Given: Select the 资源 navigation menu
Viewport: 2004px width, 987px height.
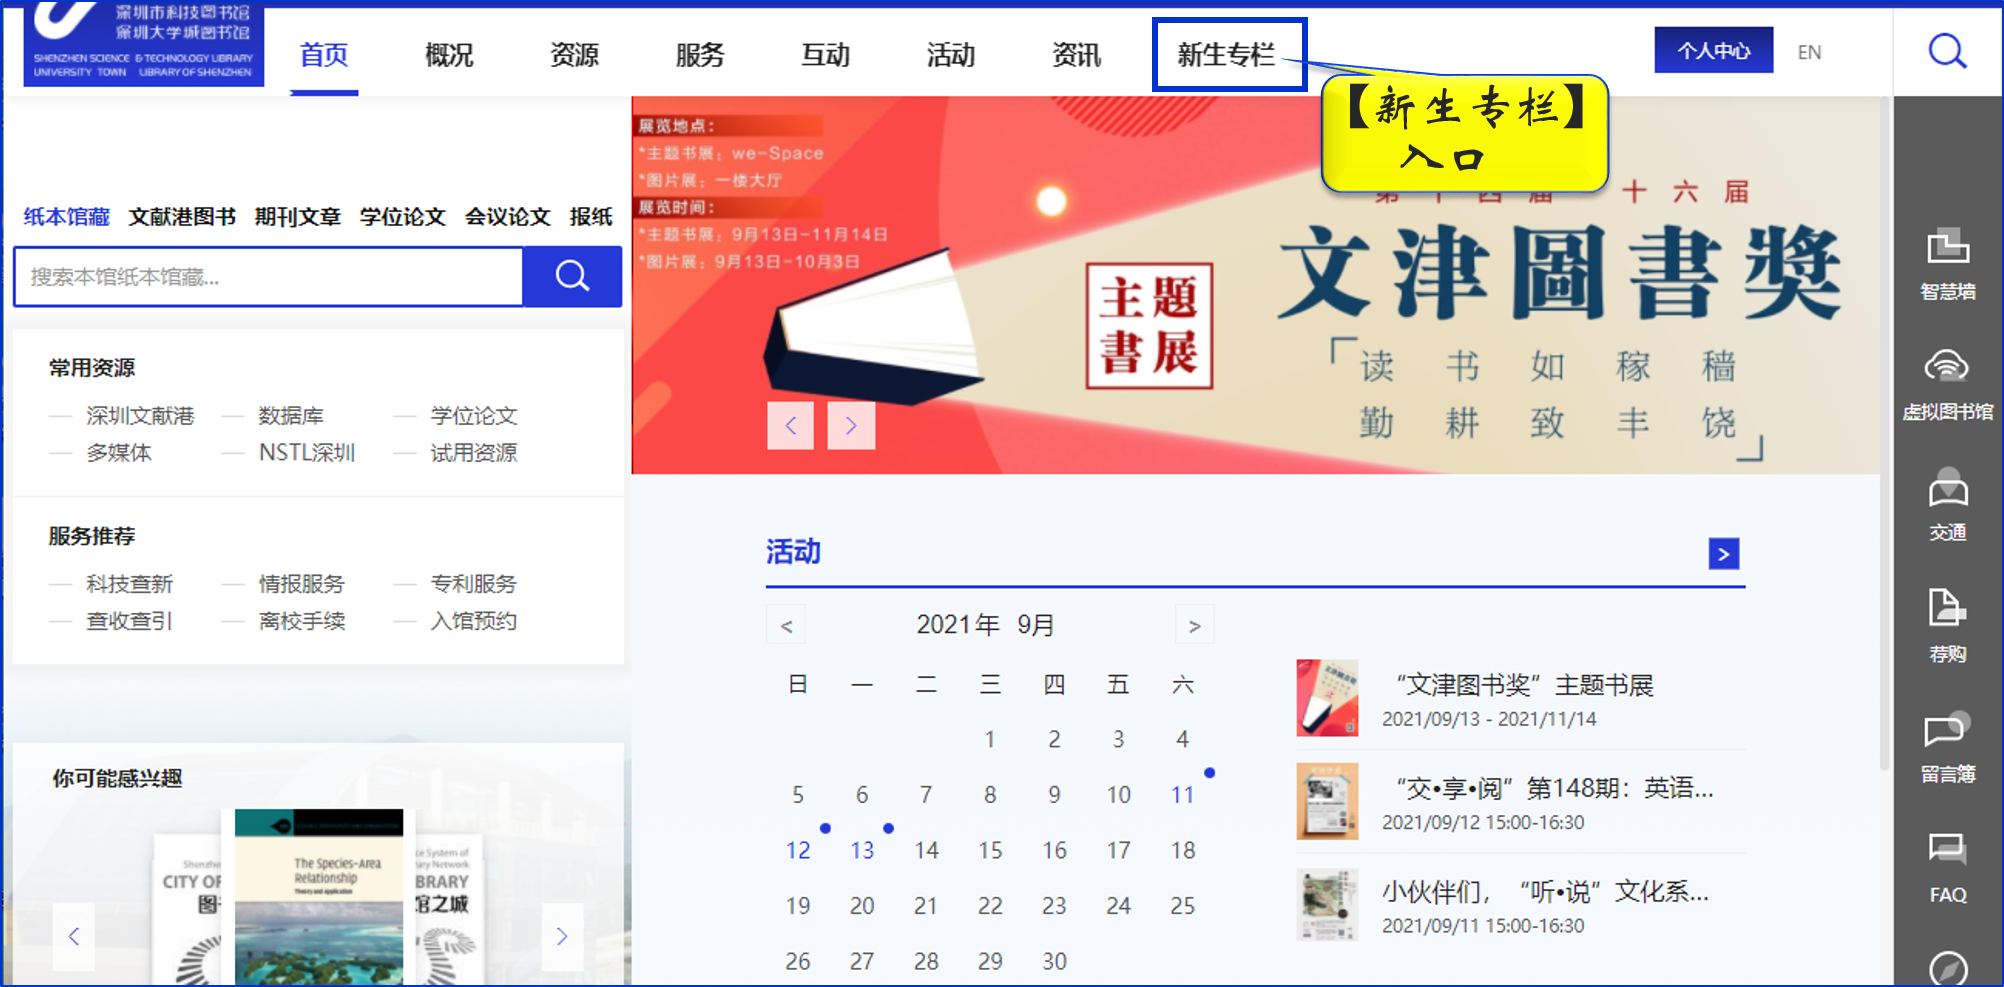Looking at the screenshot, I should 574,55.
